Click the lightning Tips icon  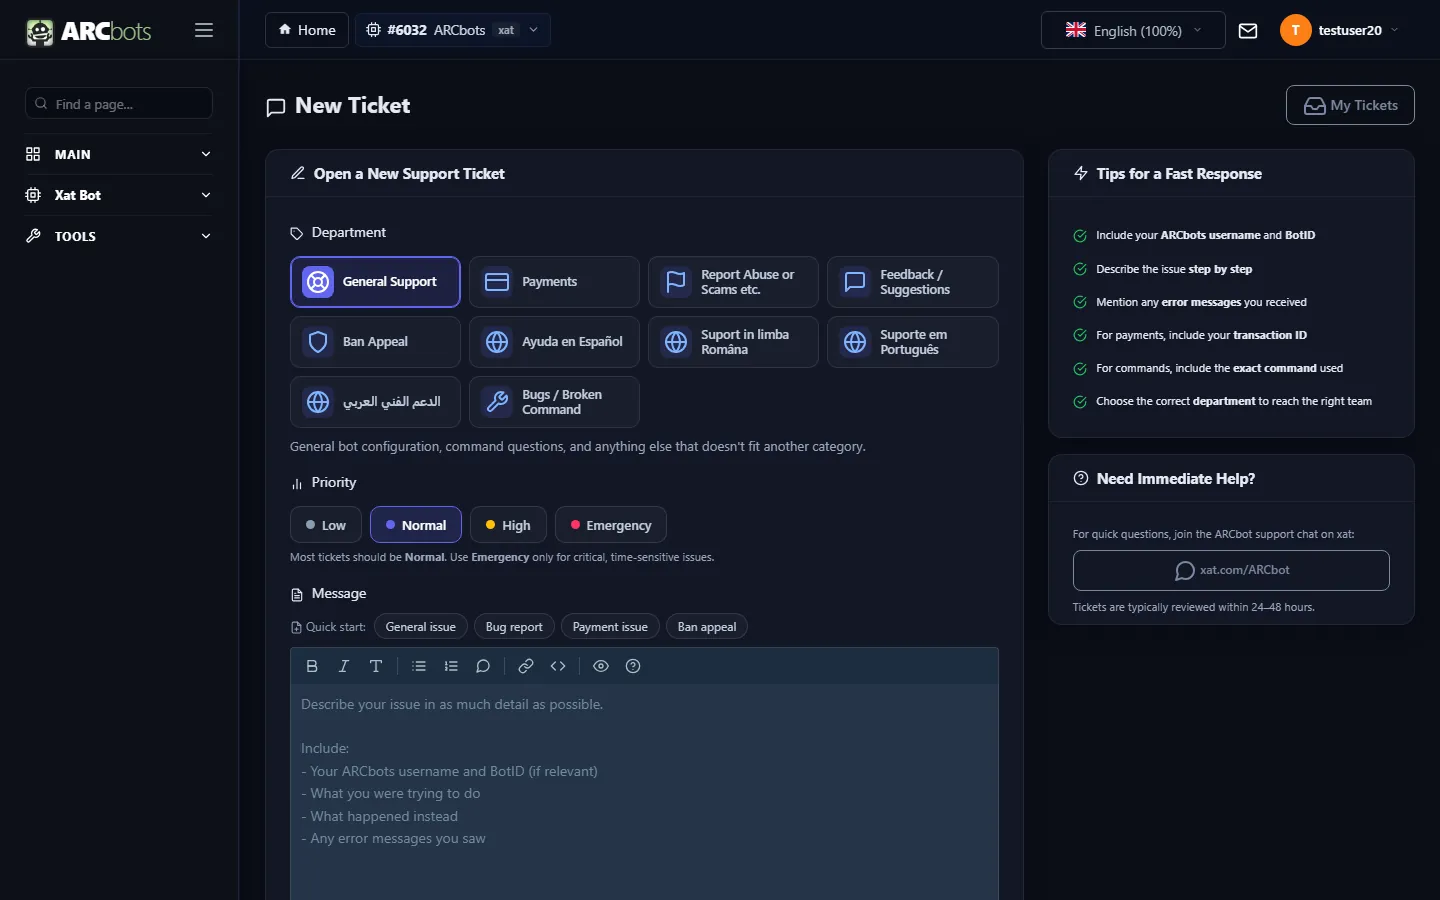pos(1081,173)
